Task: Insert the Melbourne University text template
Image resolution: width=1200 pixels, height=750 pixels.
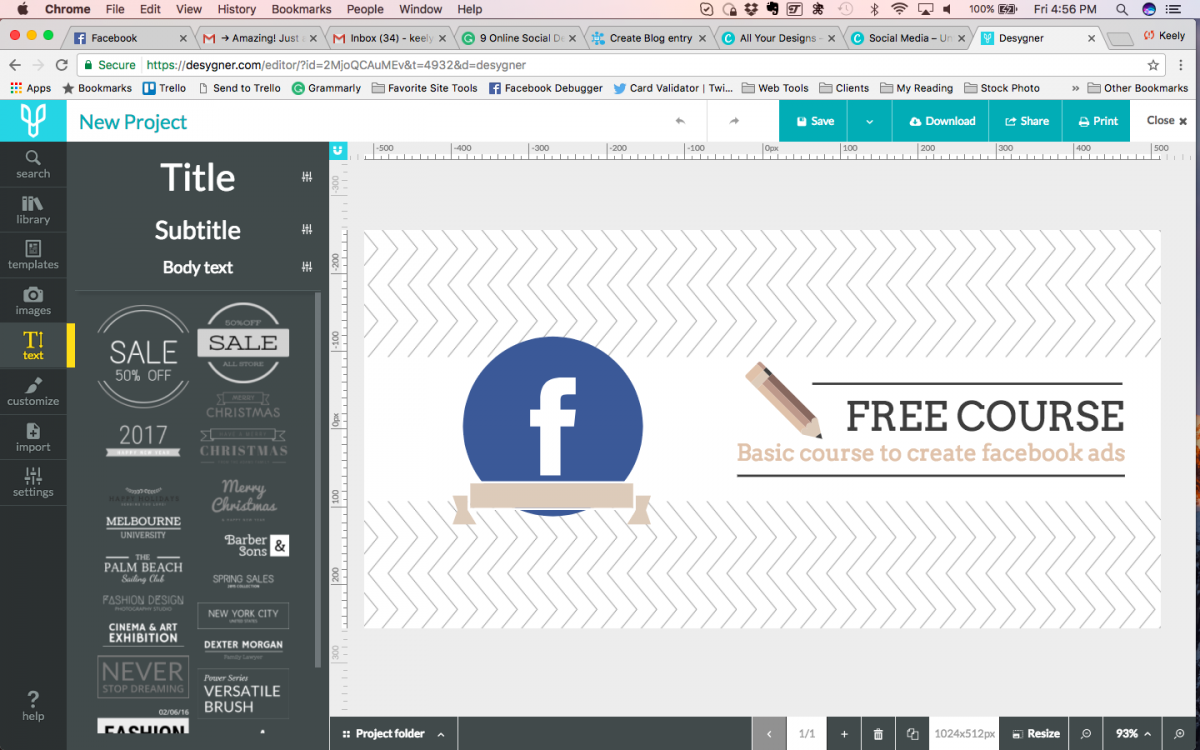Action: click(143, 526)
